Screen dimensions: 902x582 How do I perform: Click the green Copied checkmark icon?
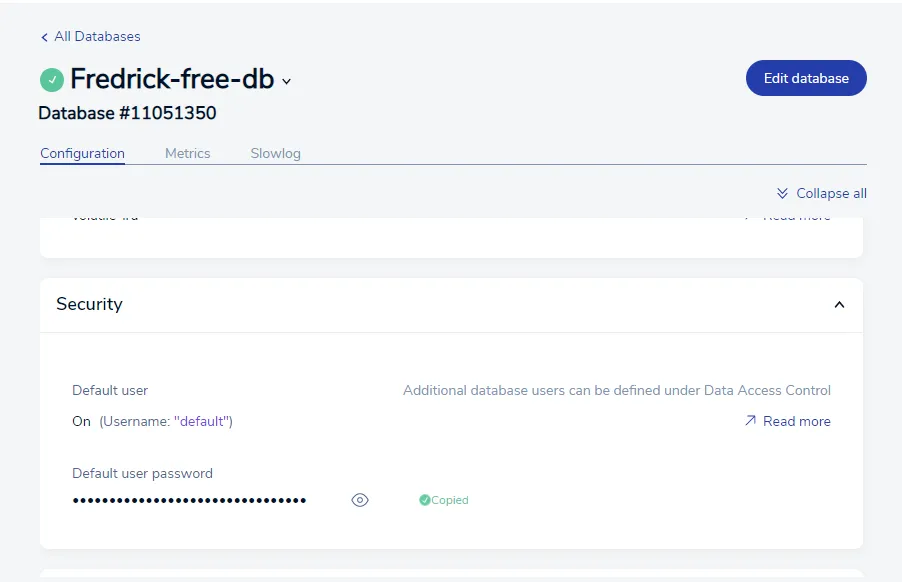[424, 500]
